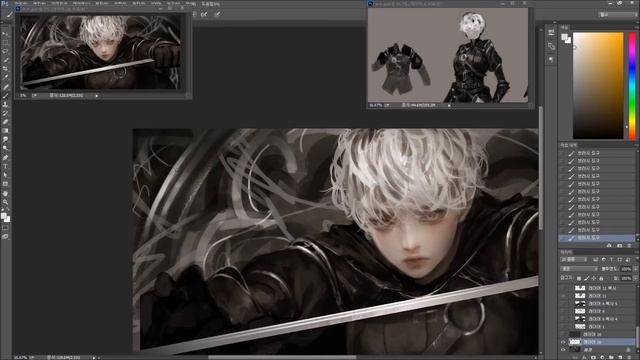Image resolution: width=640 pixels, height=360 pixels.
Task: Select the Horizontal Type tool
Action: pos(5,166)
